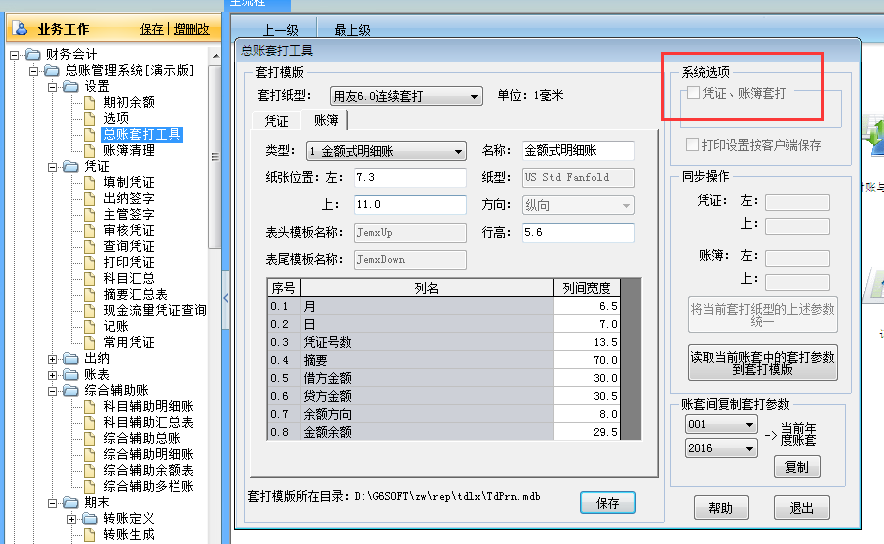Open the 2016 year dropdown
The width and height of the screenshot is (884, 544).
coord(749,448)
